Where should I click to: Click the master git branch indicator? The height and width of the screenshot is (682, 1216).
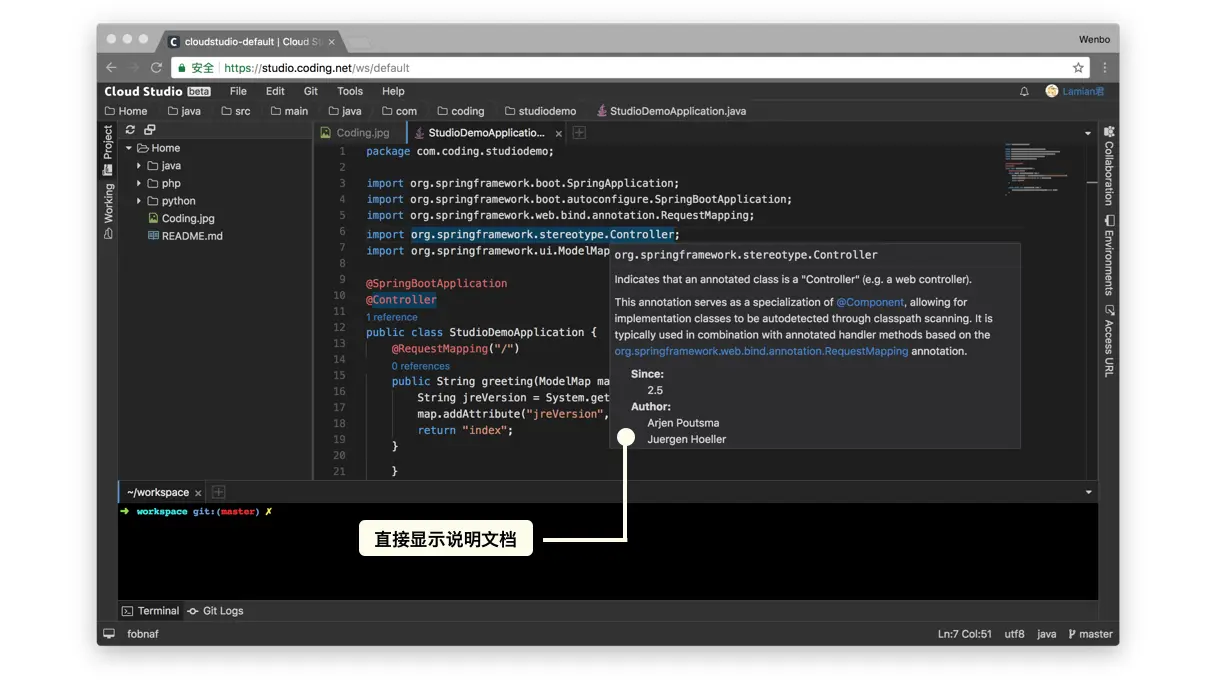pyautogui.click(x=1090, y=634)
